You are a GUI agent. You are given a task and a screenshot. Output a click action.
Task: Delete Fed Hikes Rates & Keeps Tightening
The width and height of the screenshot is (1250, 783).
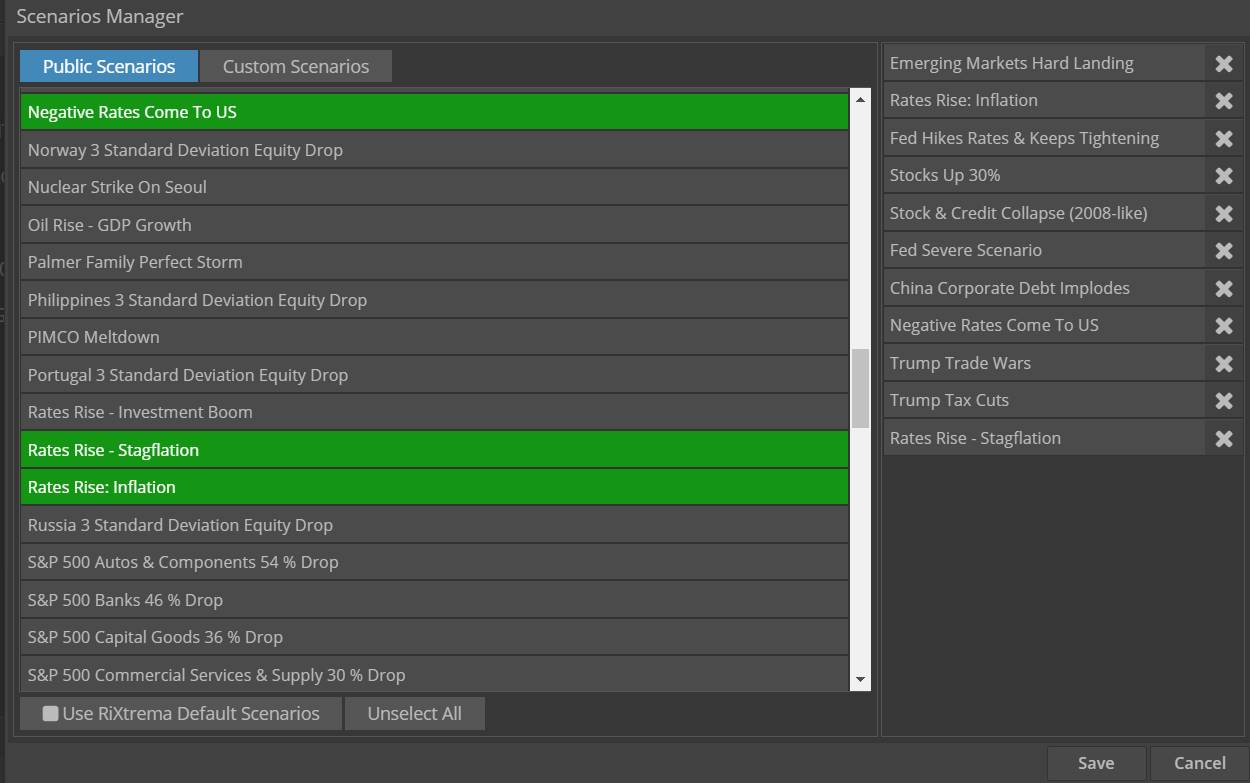point(1223,139)
